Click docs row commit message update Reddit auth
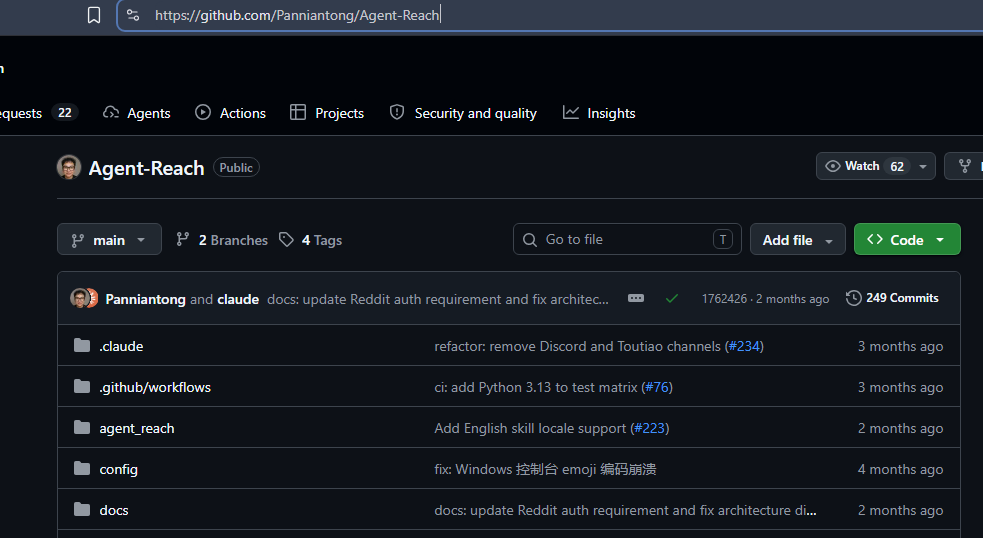The height and width of the screenshot is (538, 983). [x=625, y=510]
